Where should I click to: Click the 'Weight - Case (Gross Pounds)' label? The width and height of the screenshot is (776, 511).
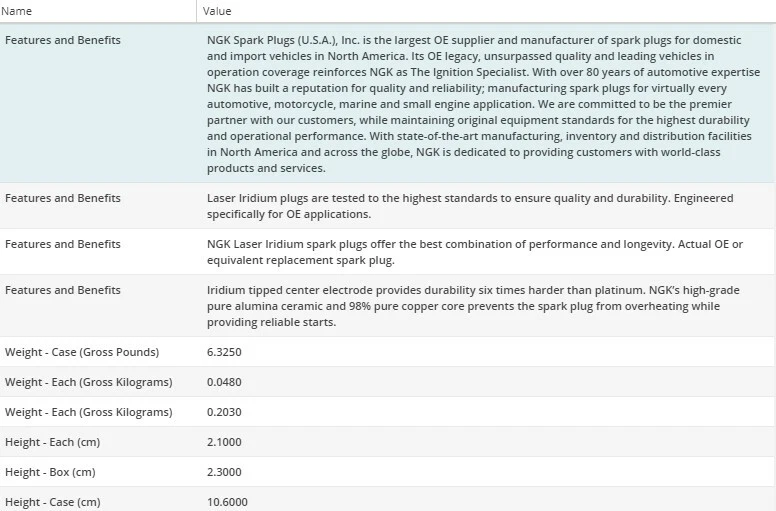click(82, 352)
